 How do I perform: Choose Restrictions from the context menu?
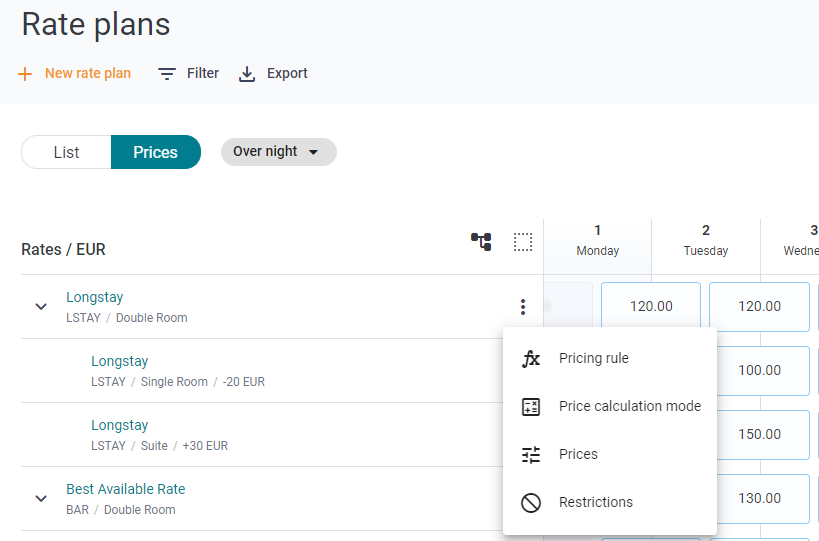tap(610, 502)
